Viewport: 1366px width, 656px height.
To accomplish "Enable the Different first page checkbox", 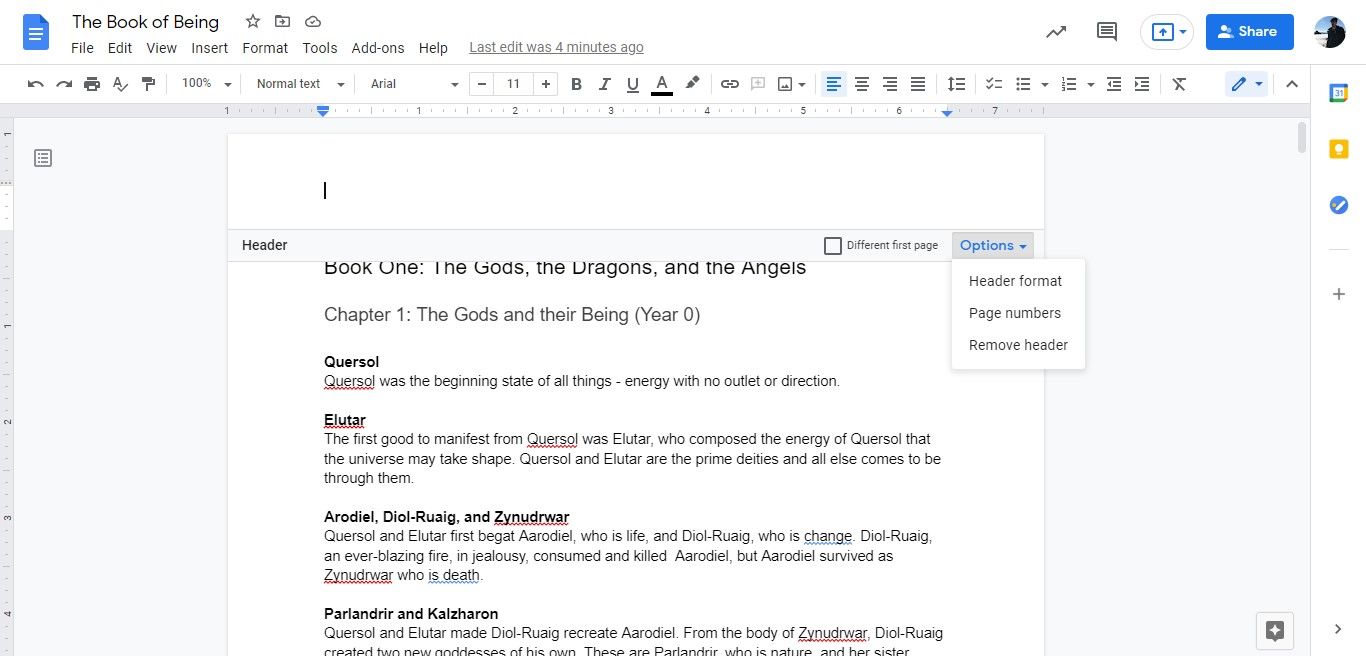I will (x=833, y=245).
